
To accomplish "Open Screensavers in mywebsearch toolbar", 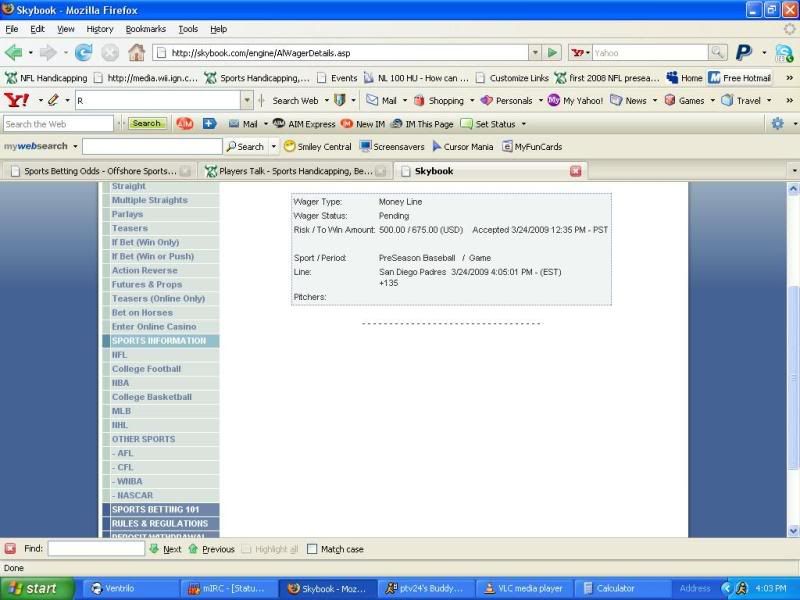I will [x=392, y=146].
